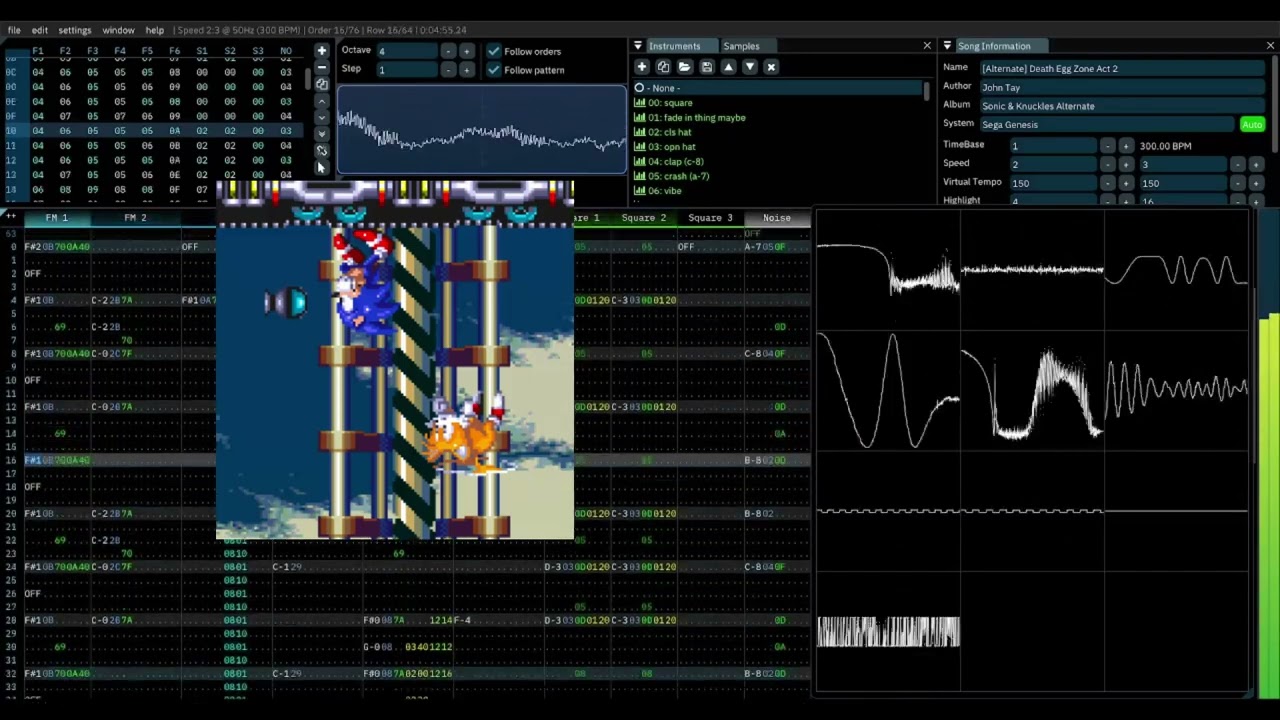Increase TimeBase with plus button
This screenshot has width=1280, height=720.
pos(1126,146)
